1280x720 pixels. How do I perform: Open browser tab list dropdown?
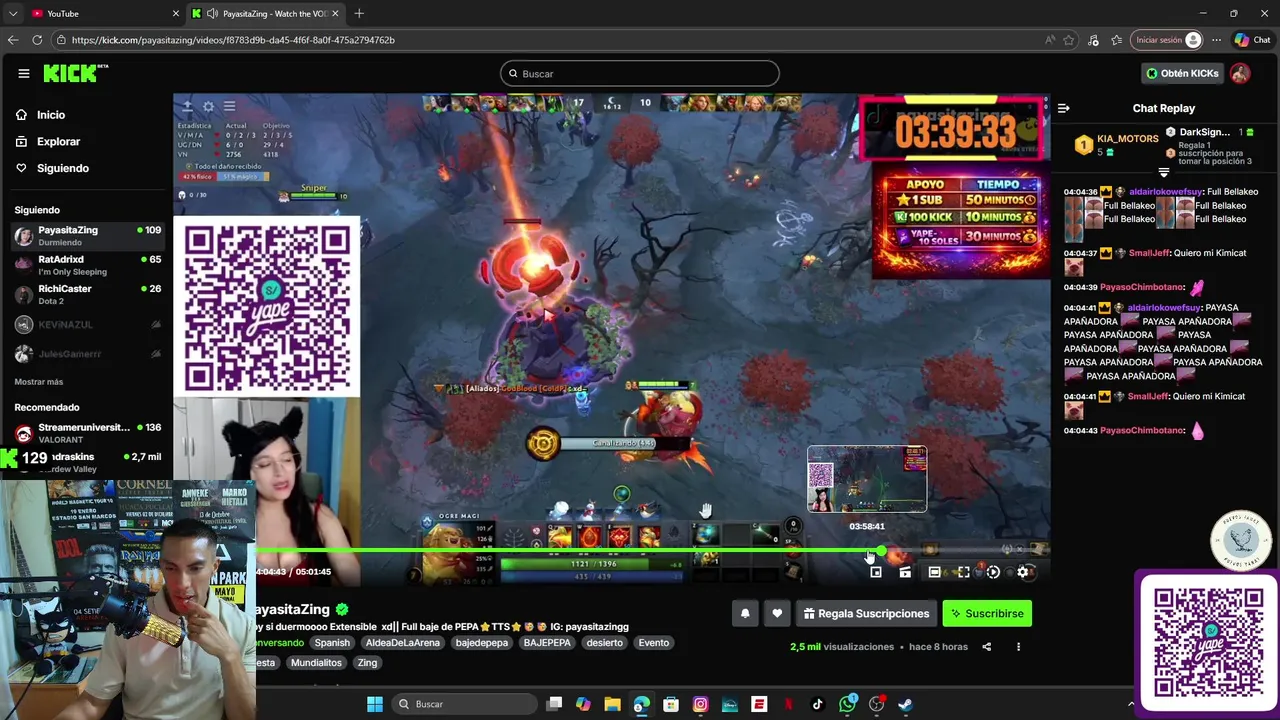[x=13, y=13]
